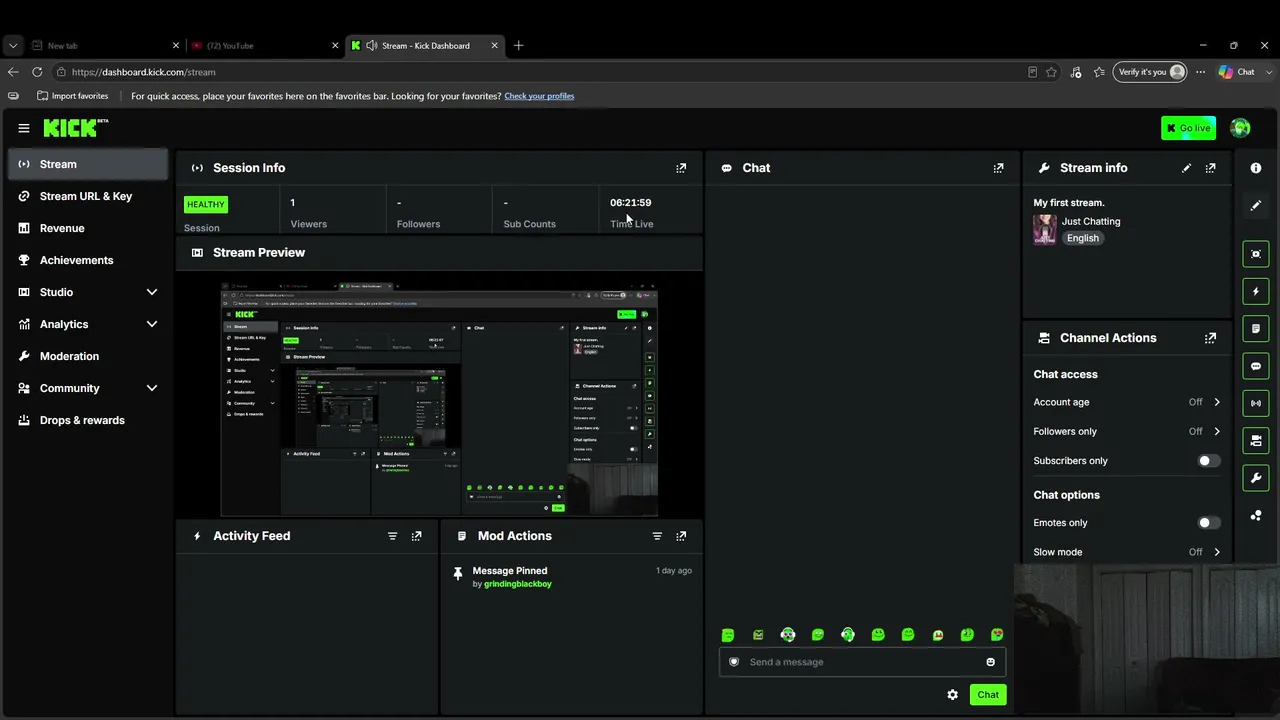Viewport: 1280px width, 720px height.
Task: Pop out the Activity Feed panel
Action: click(417, 536)
